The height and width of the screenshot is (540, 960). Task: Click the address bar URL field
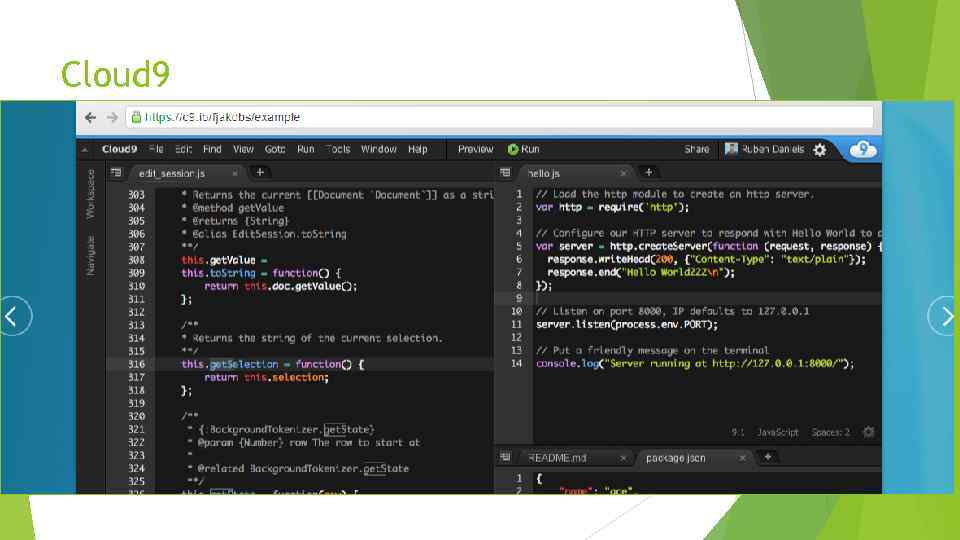click(500, 117)
